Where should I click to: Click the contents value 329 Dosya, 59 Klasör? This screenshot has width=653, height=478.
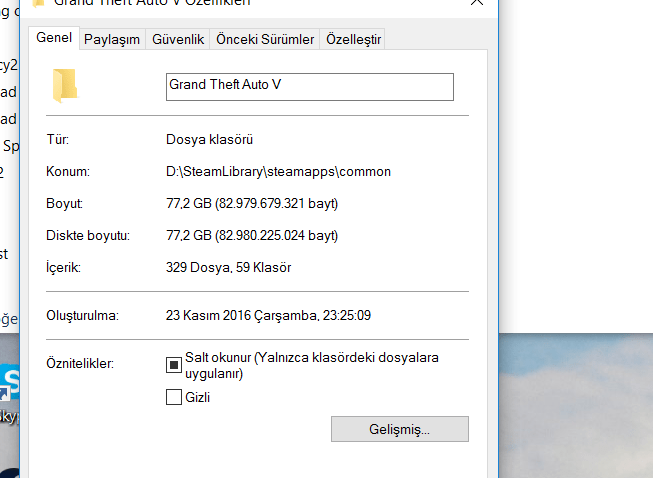coord(229,267)
